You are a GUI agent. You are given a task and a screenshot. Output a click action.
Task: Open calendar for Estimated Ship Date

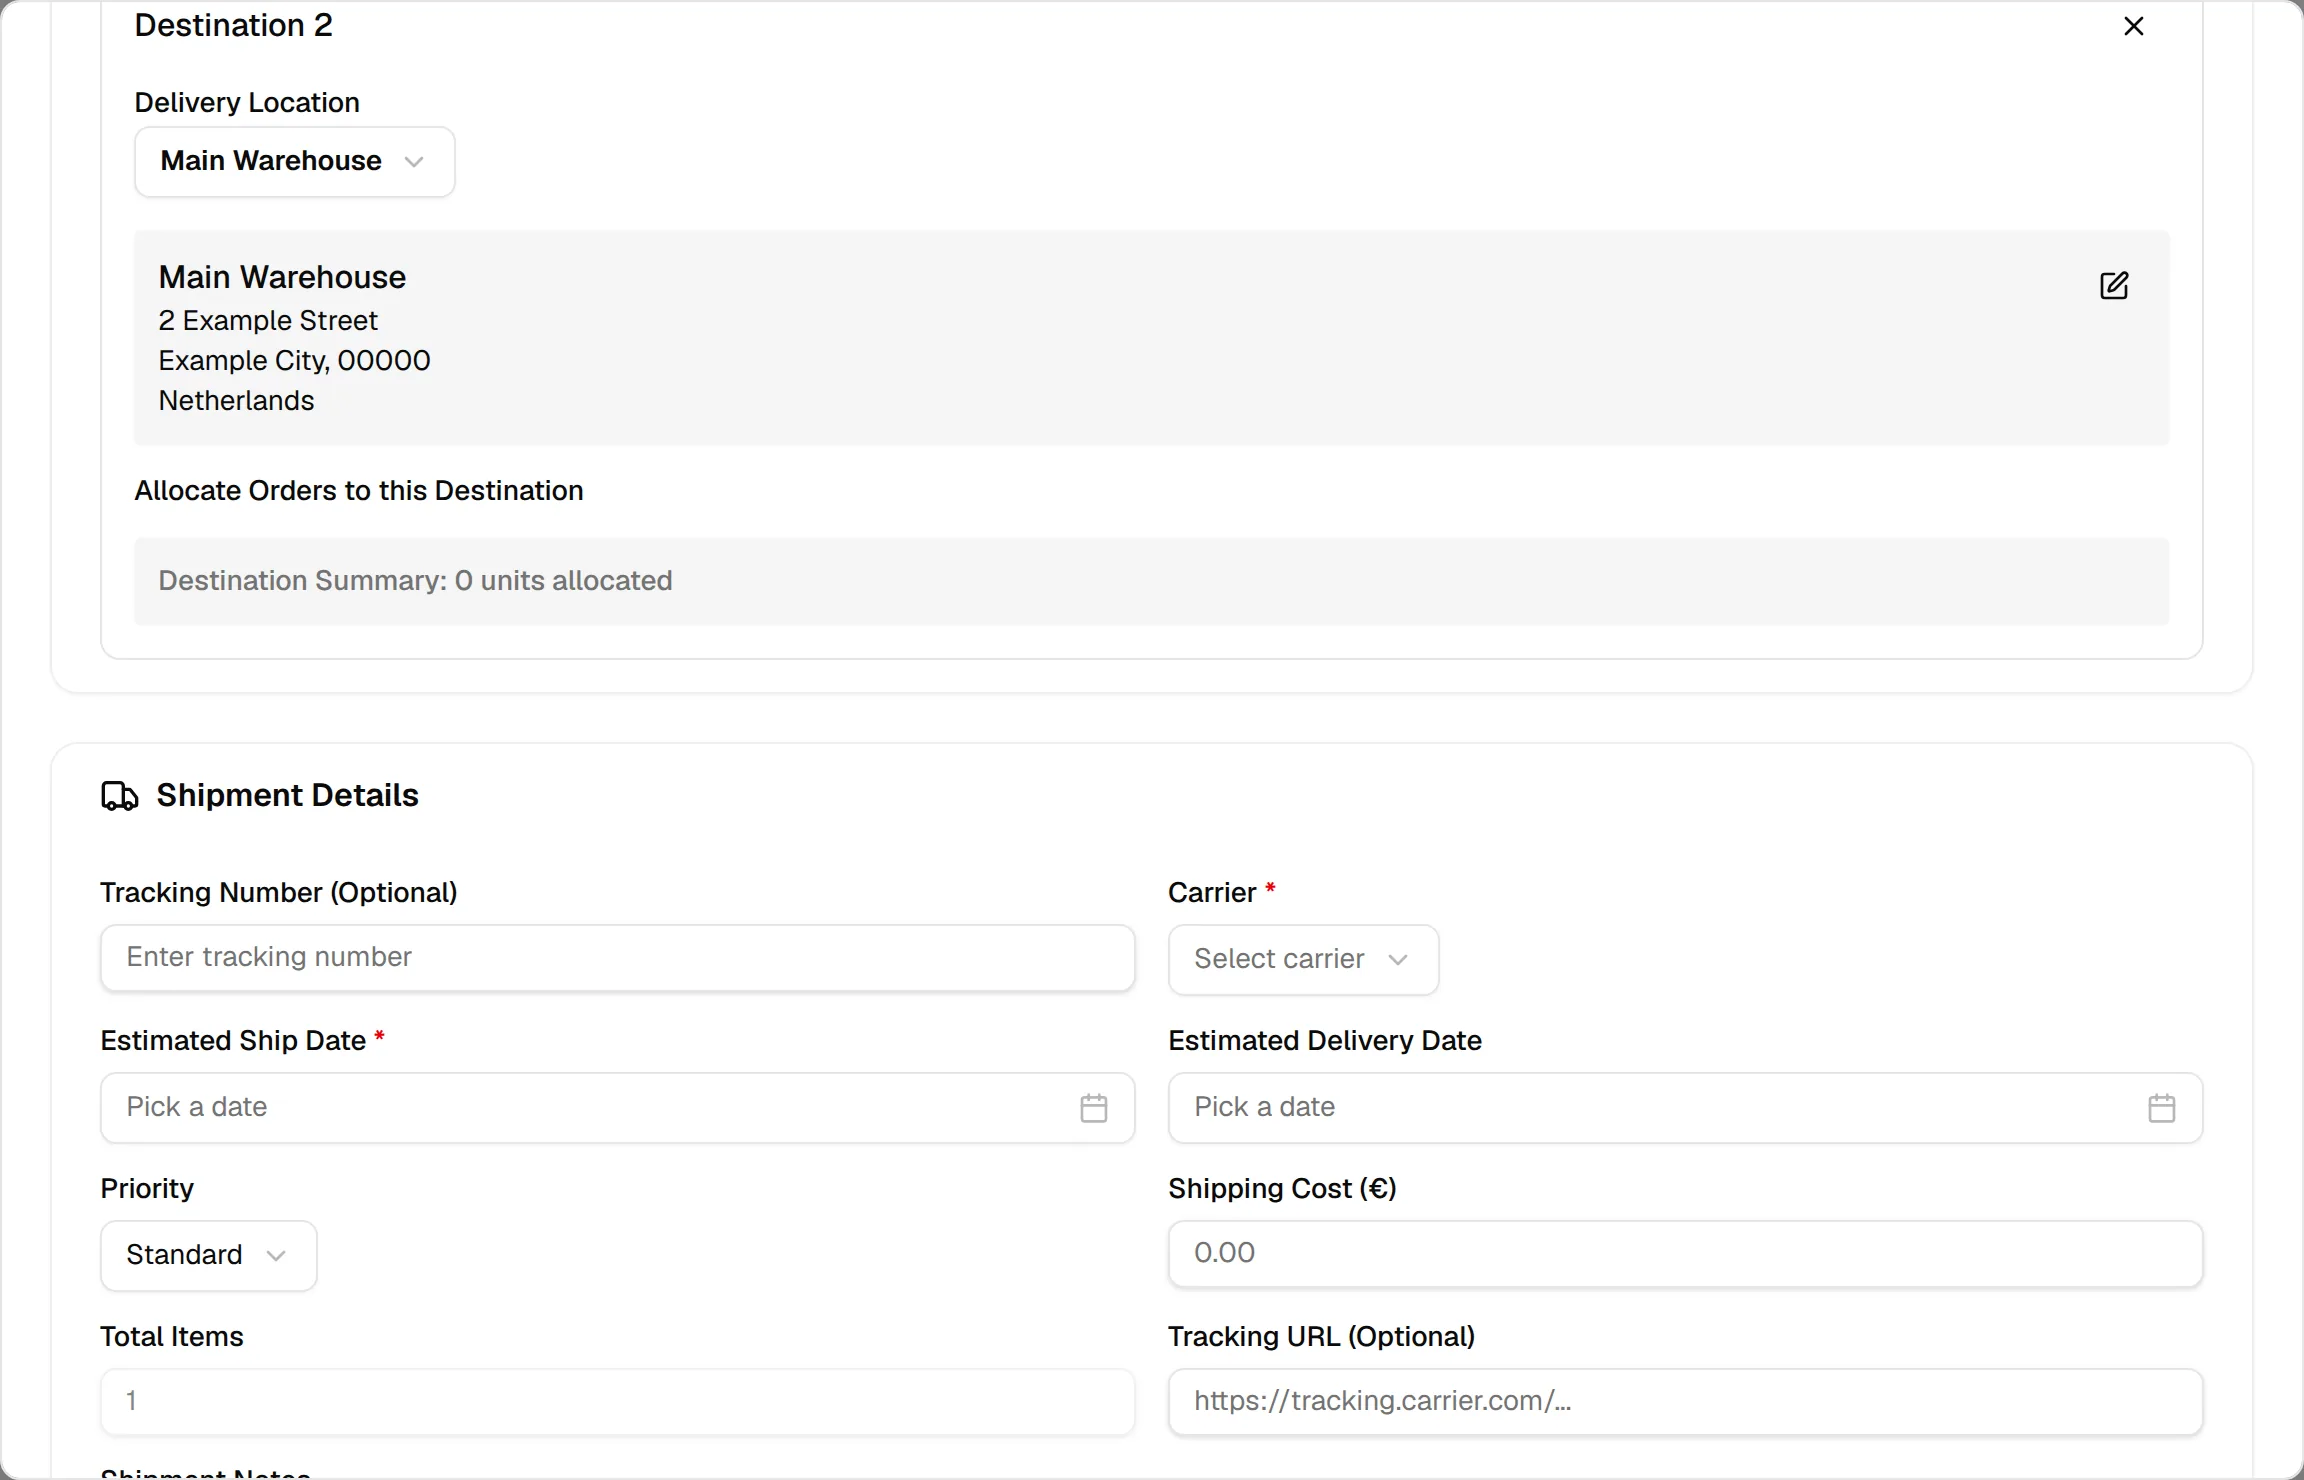pyautogui.click(x=1093, y=1108)
